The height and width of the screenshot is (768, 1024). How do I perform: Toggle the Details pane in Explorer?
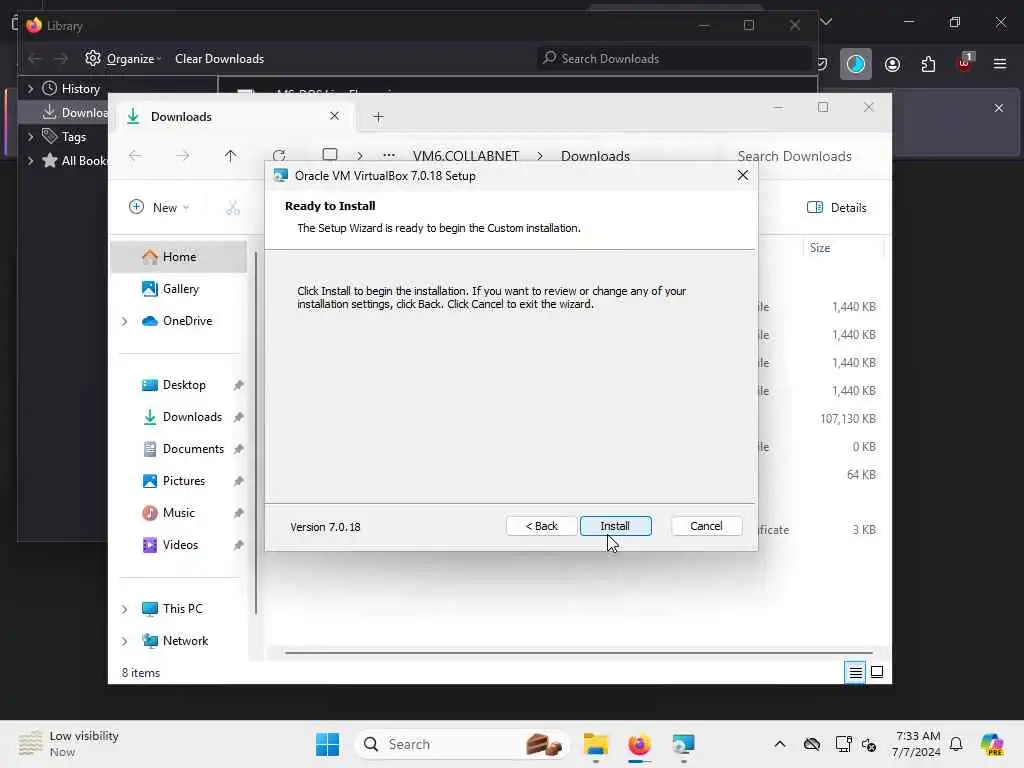[837, 207]
